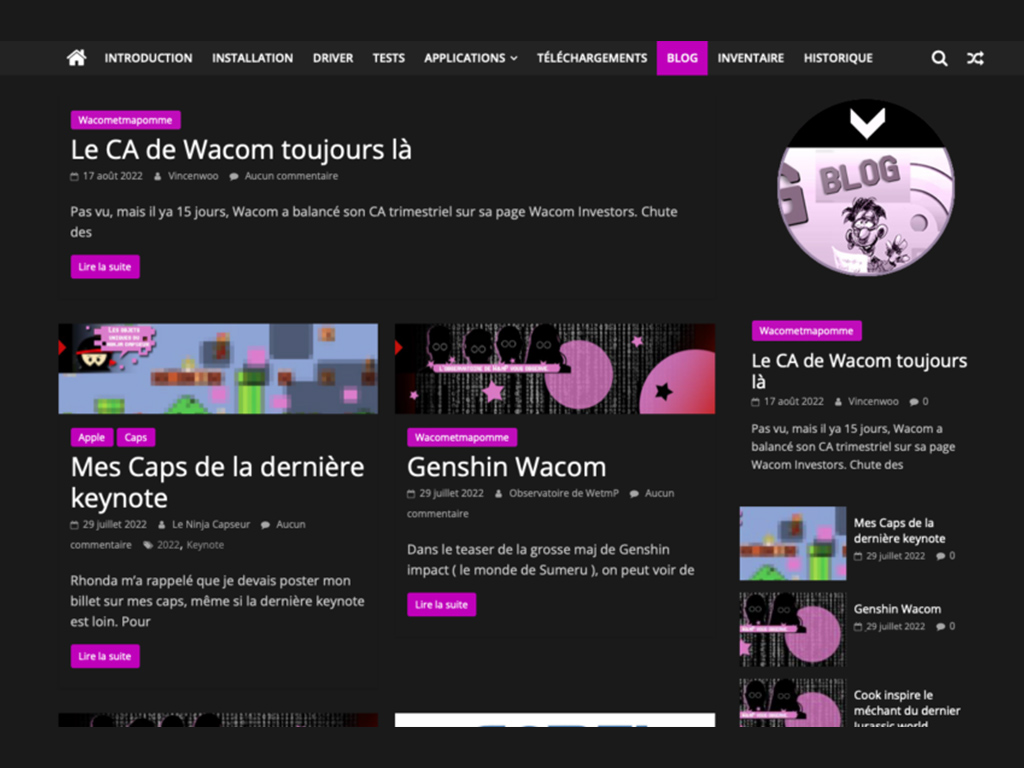Click the Caps category tag
1024x768 pixels.
(136, 438)
